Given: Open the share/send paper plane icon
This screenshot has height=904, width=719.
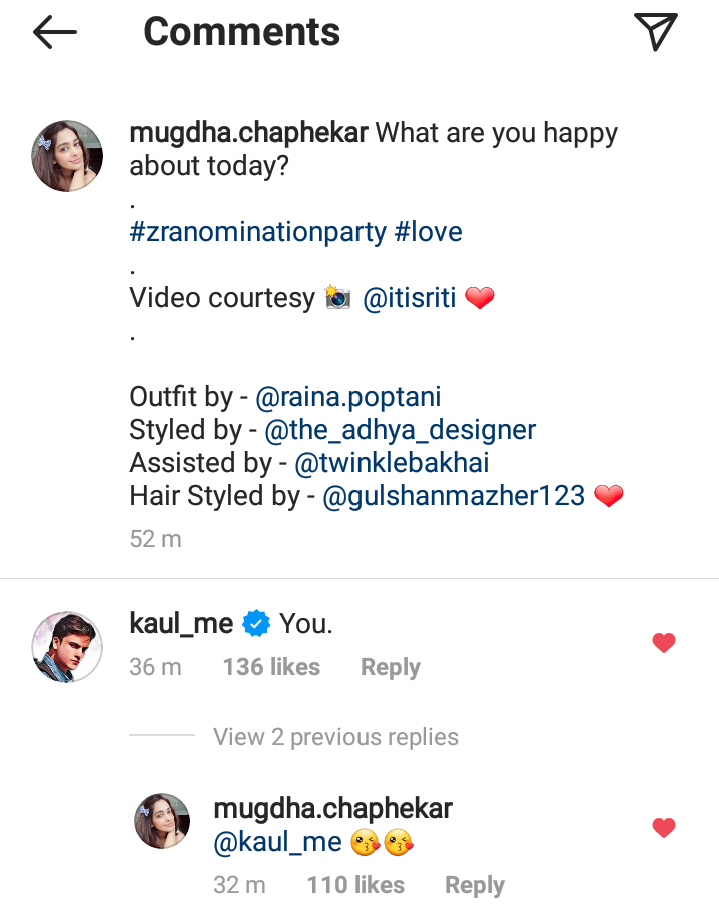Looking at the screenshot, I should (656, 32).
